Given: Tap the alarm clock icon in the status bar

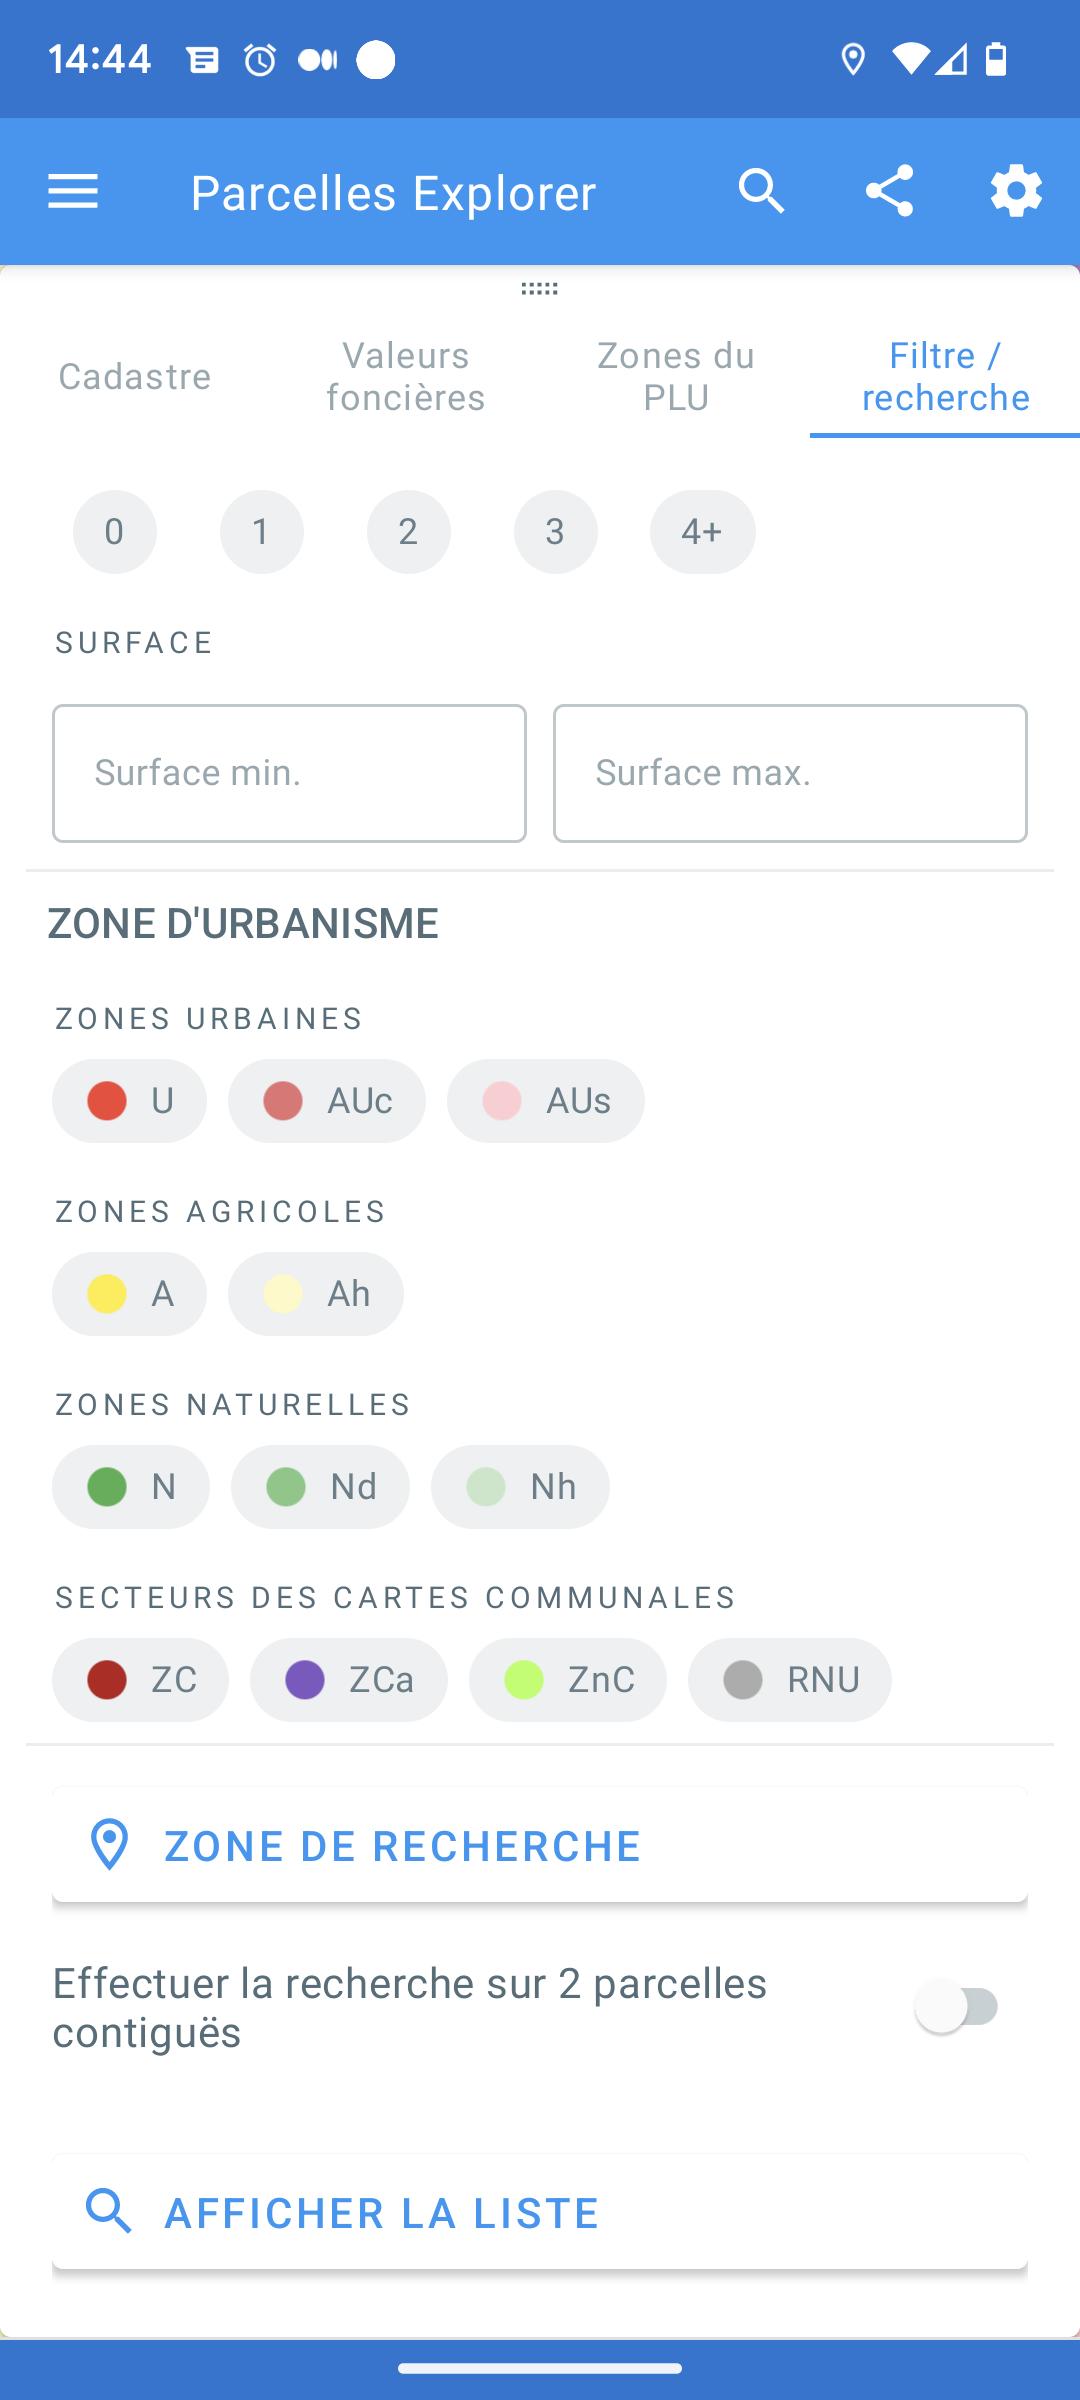Looking at the screenshot, I should tap(260, 60).
